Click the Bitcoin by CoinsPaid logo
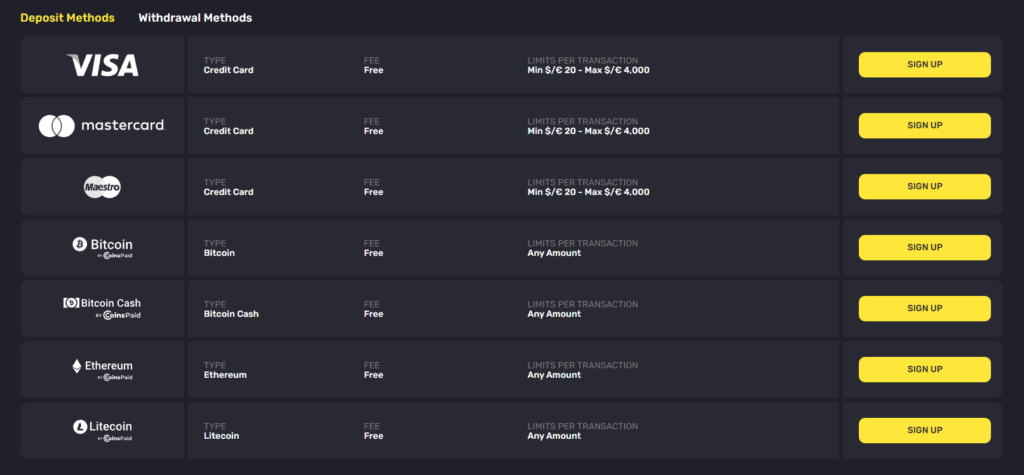 coord(103,248)
